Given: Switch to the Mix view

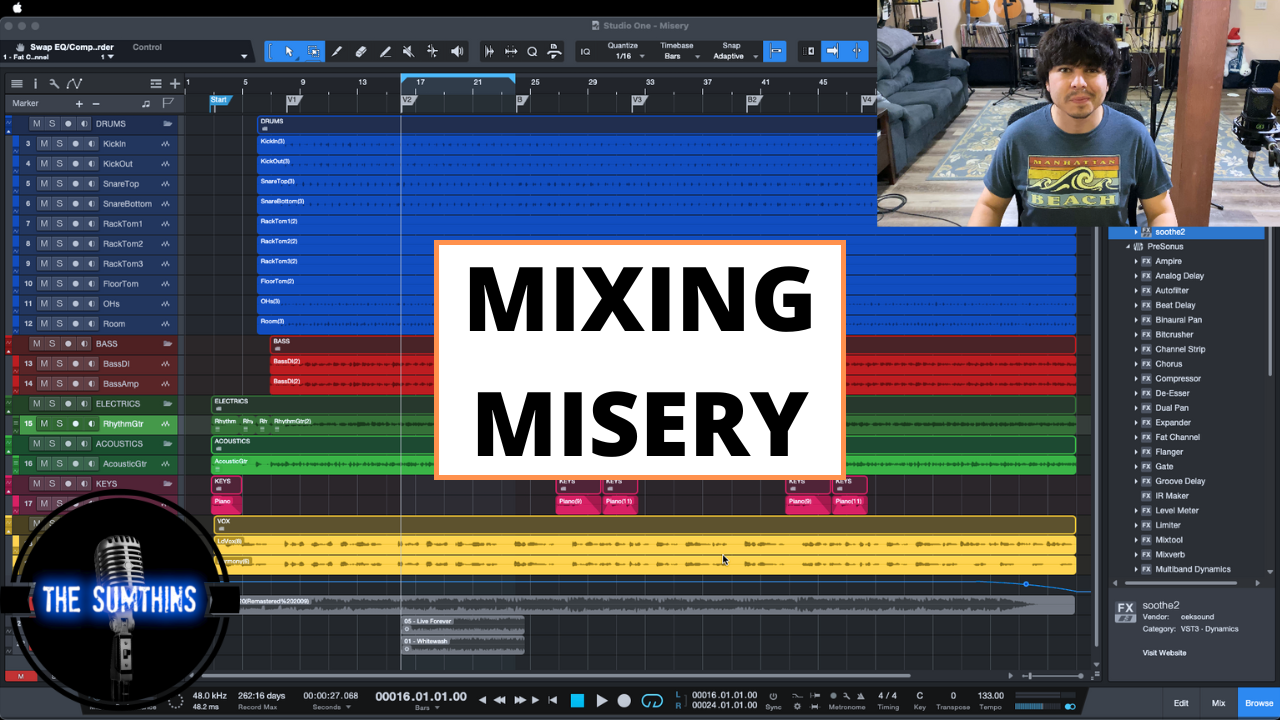Looking at the screenshot, I should 1218,703.
